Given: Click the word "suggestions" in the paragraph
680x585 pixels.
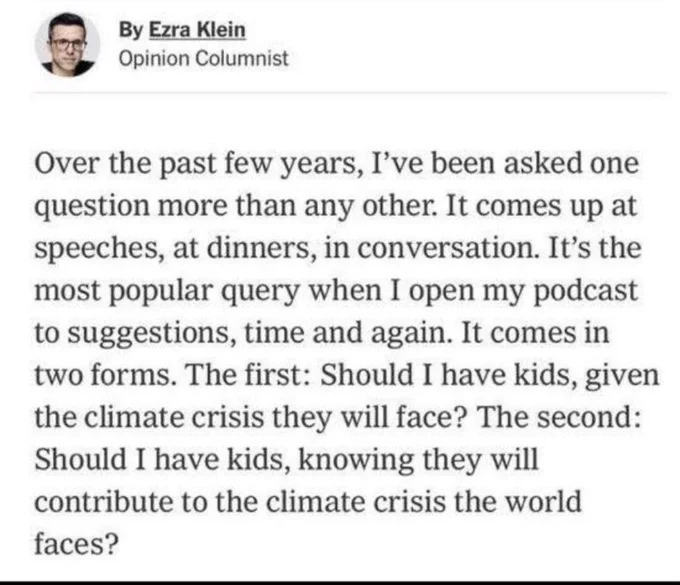Looking at the screenshot, I should click(x=151, y=334).
